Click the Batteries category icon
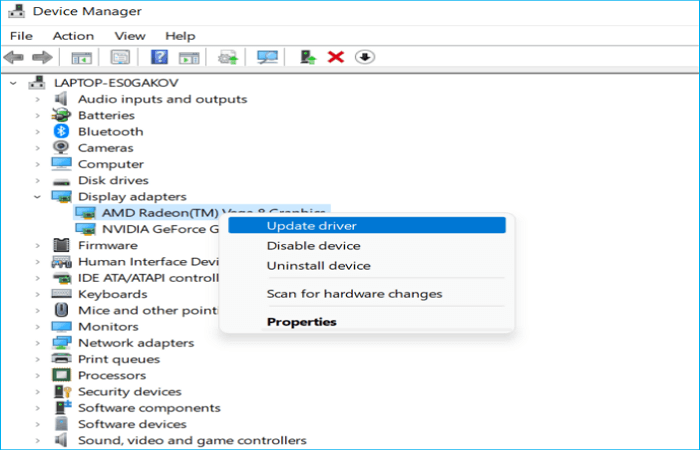 (61, 115)
